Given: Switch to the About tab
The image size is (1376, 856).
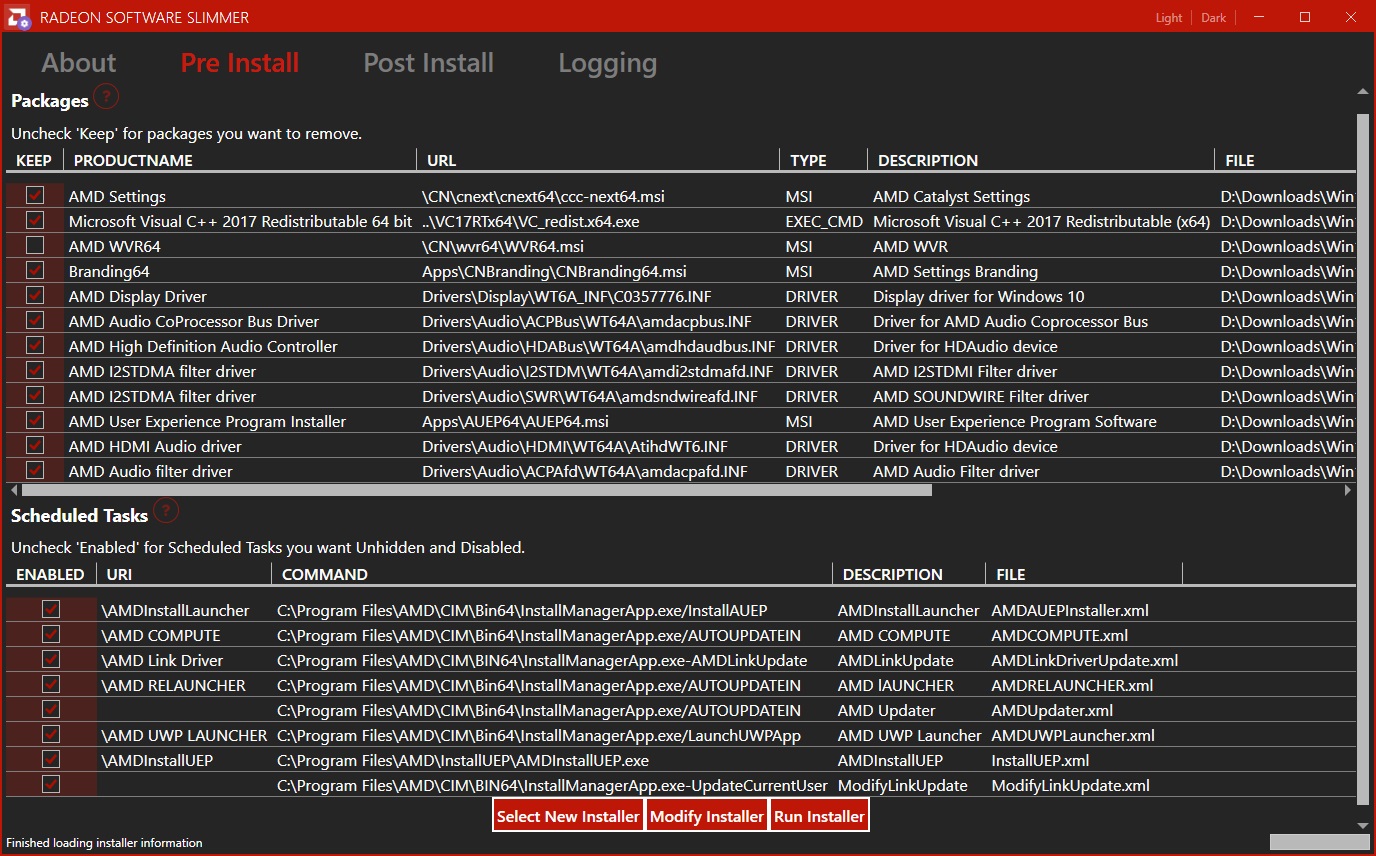Looking at the screenshot, I should pyautogui.click(x=79, y=63).
